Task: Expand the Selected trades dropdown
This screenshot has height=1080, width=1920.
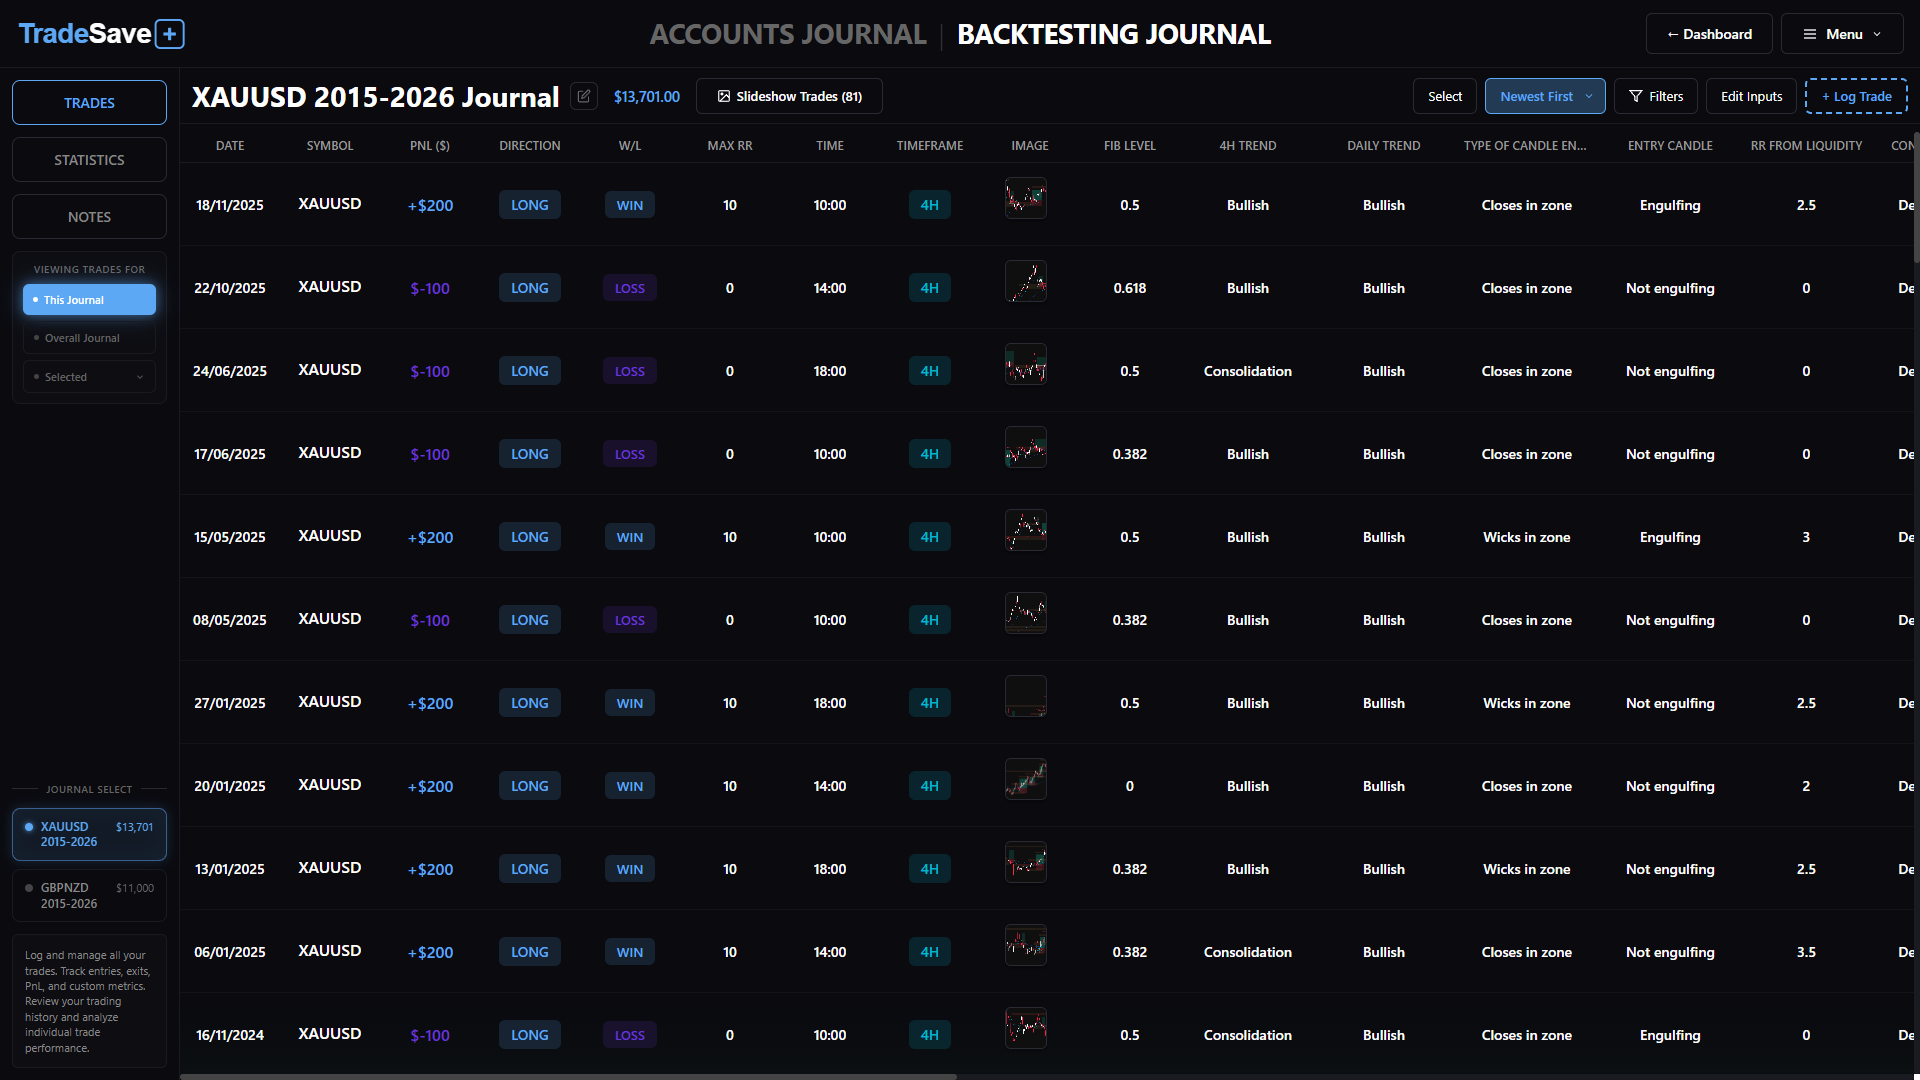Action: point(89,377)
